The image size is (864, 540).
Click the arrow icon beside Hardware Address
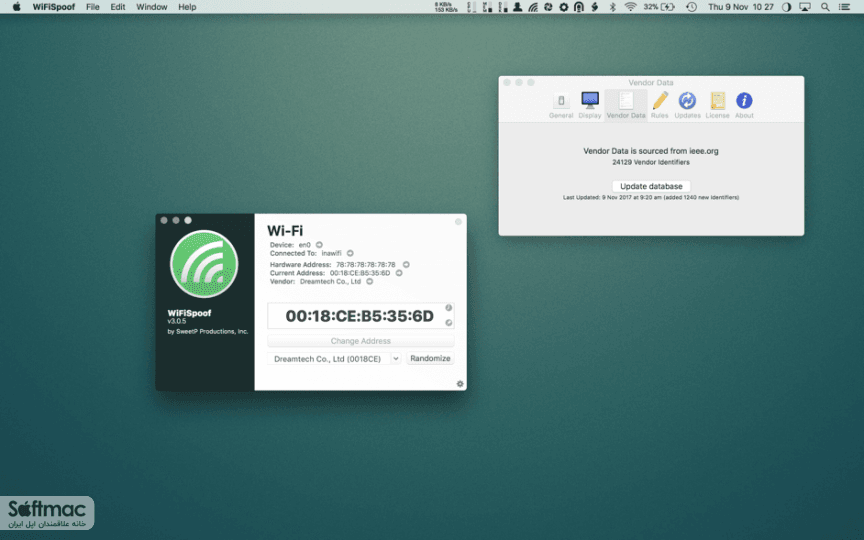click(406, 264)
